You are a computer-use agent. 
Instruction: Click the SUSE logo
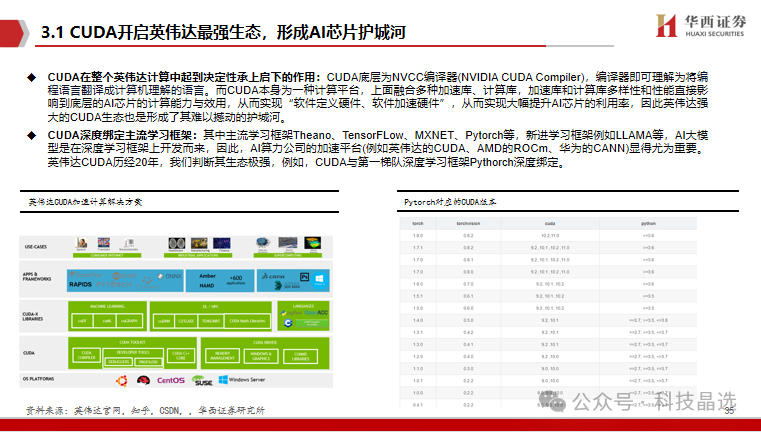point(202,381)
